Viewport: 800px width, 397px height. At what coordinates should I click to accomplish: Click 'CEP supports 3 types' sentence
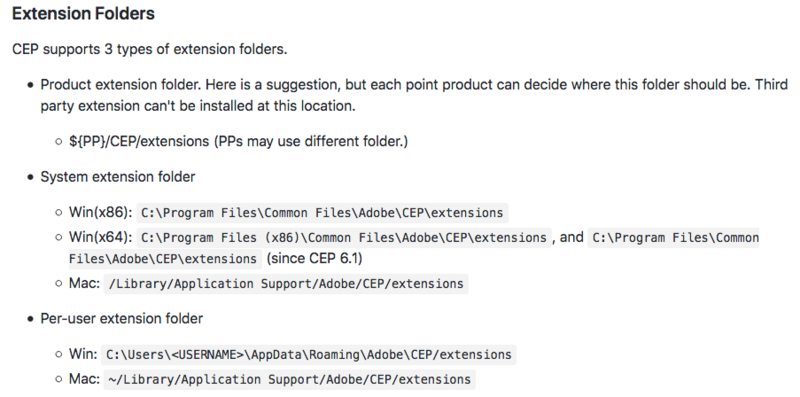click(149, 49)
